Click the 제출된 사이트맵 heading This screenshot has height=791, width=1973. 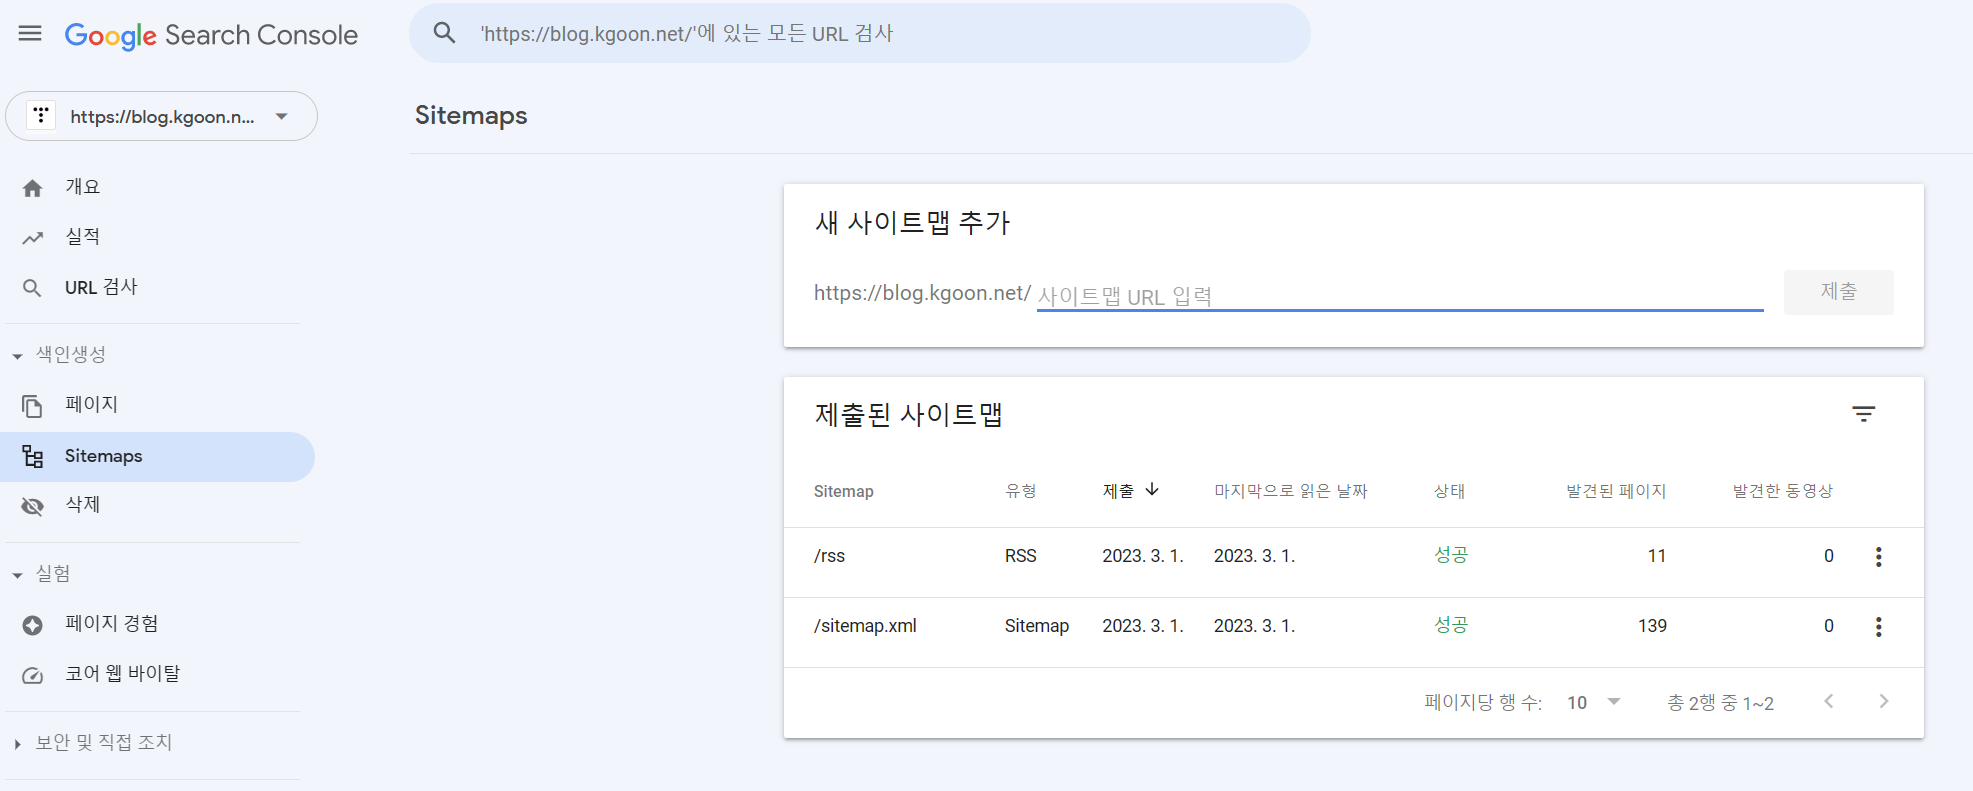click(x=909, y=414)
